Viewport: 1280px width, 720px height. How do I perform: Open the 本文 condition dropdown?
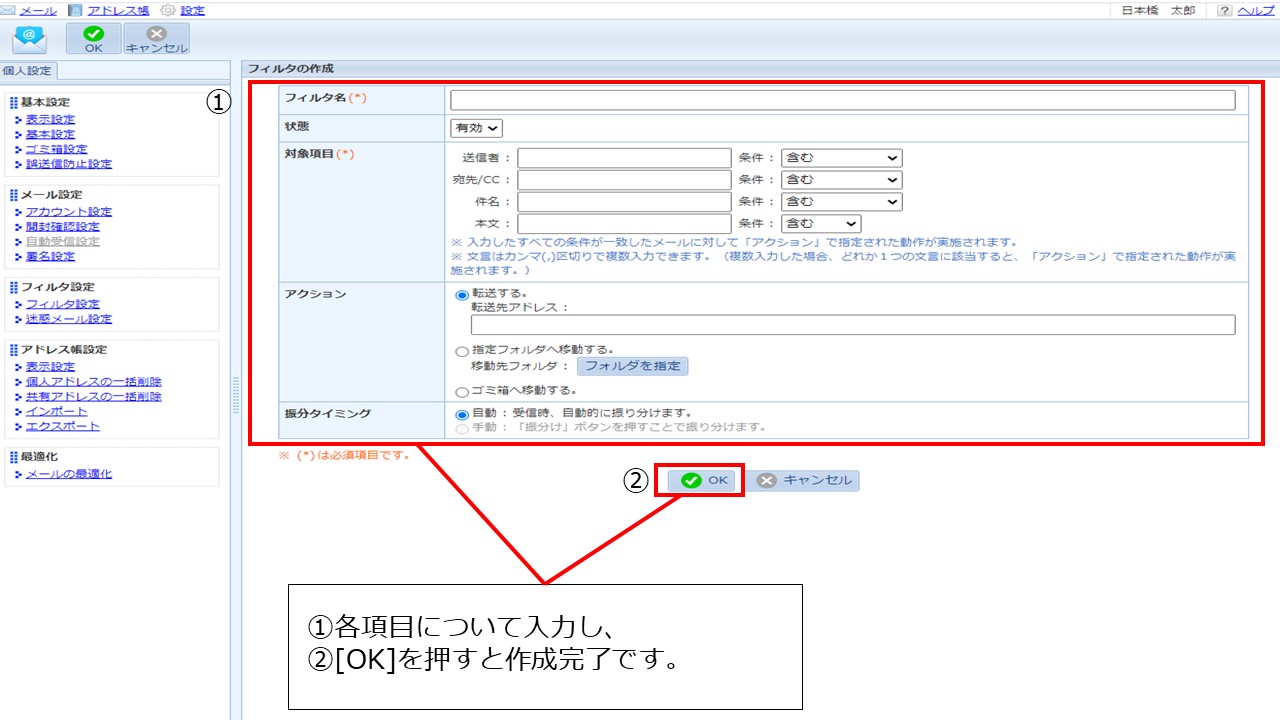820,224
